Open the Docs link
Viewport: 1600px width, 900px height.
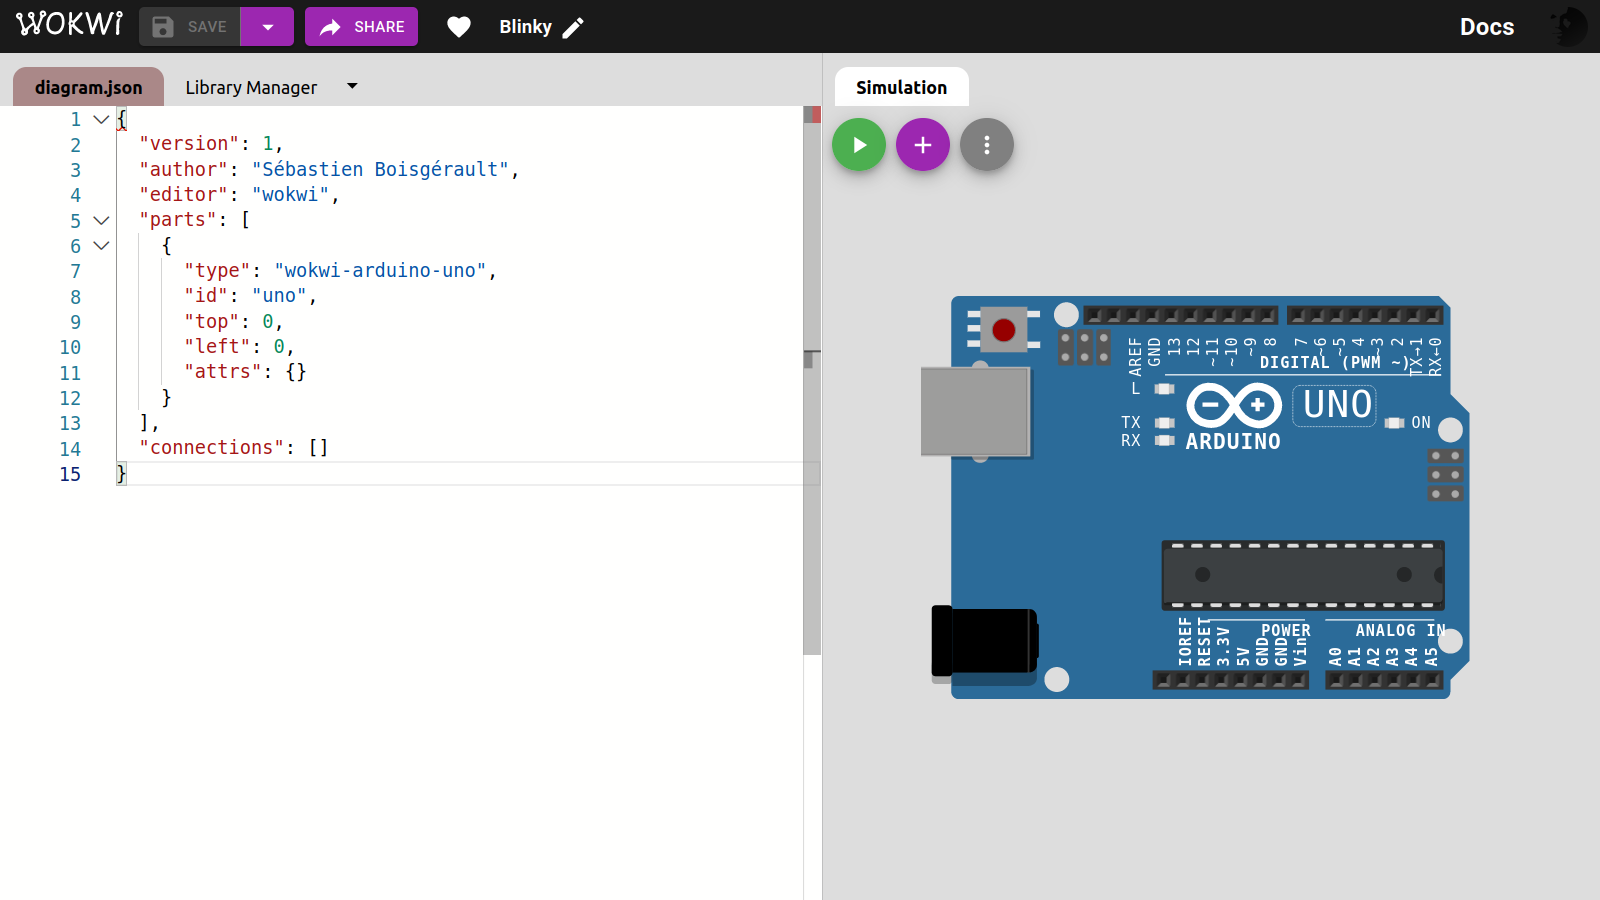(x=1486, y=27)
